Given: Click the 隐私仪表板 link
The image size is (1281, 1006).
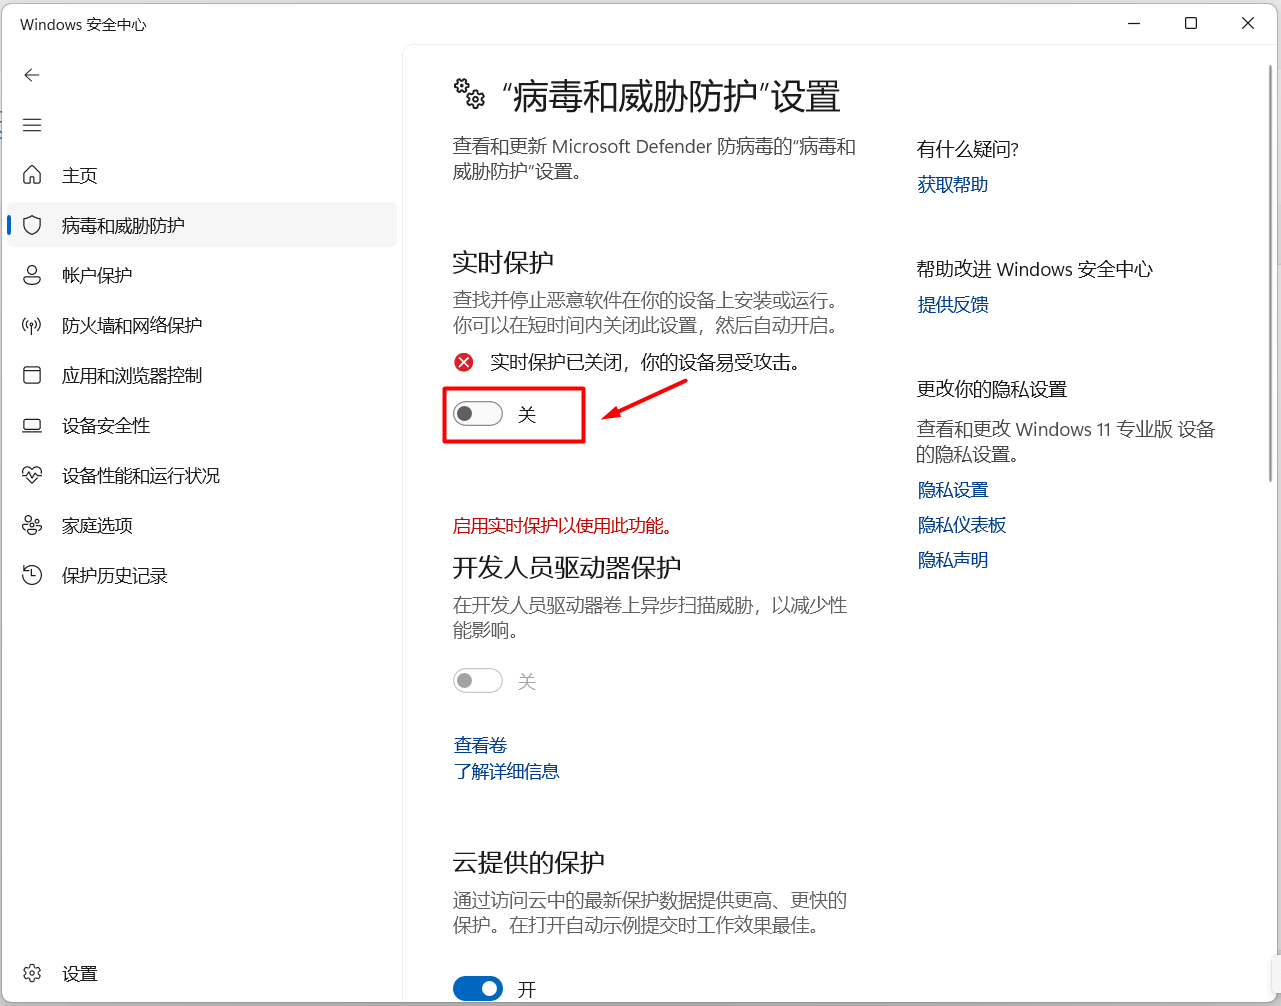Looking at the screenshot, I should [x=961, y=525].
